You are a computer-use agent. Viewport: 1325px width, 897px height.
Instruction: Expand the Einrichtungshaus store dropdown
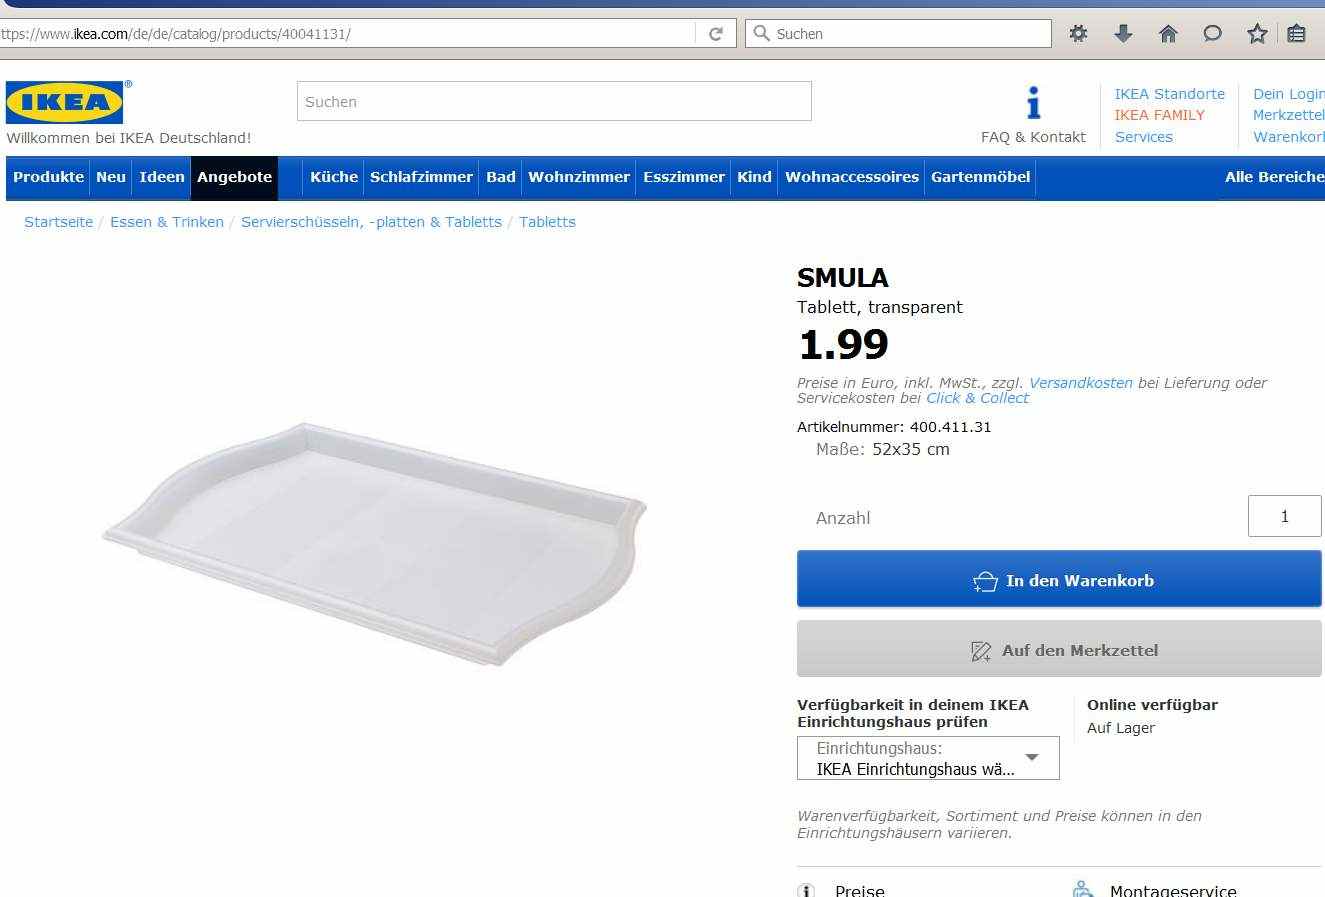pos(928,758)
